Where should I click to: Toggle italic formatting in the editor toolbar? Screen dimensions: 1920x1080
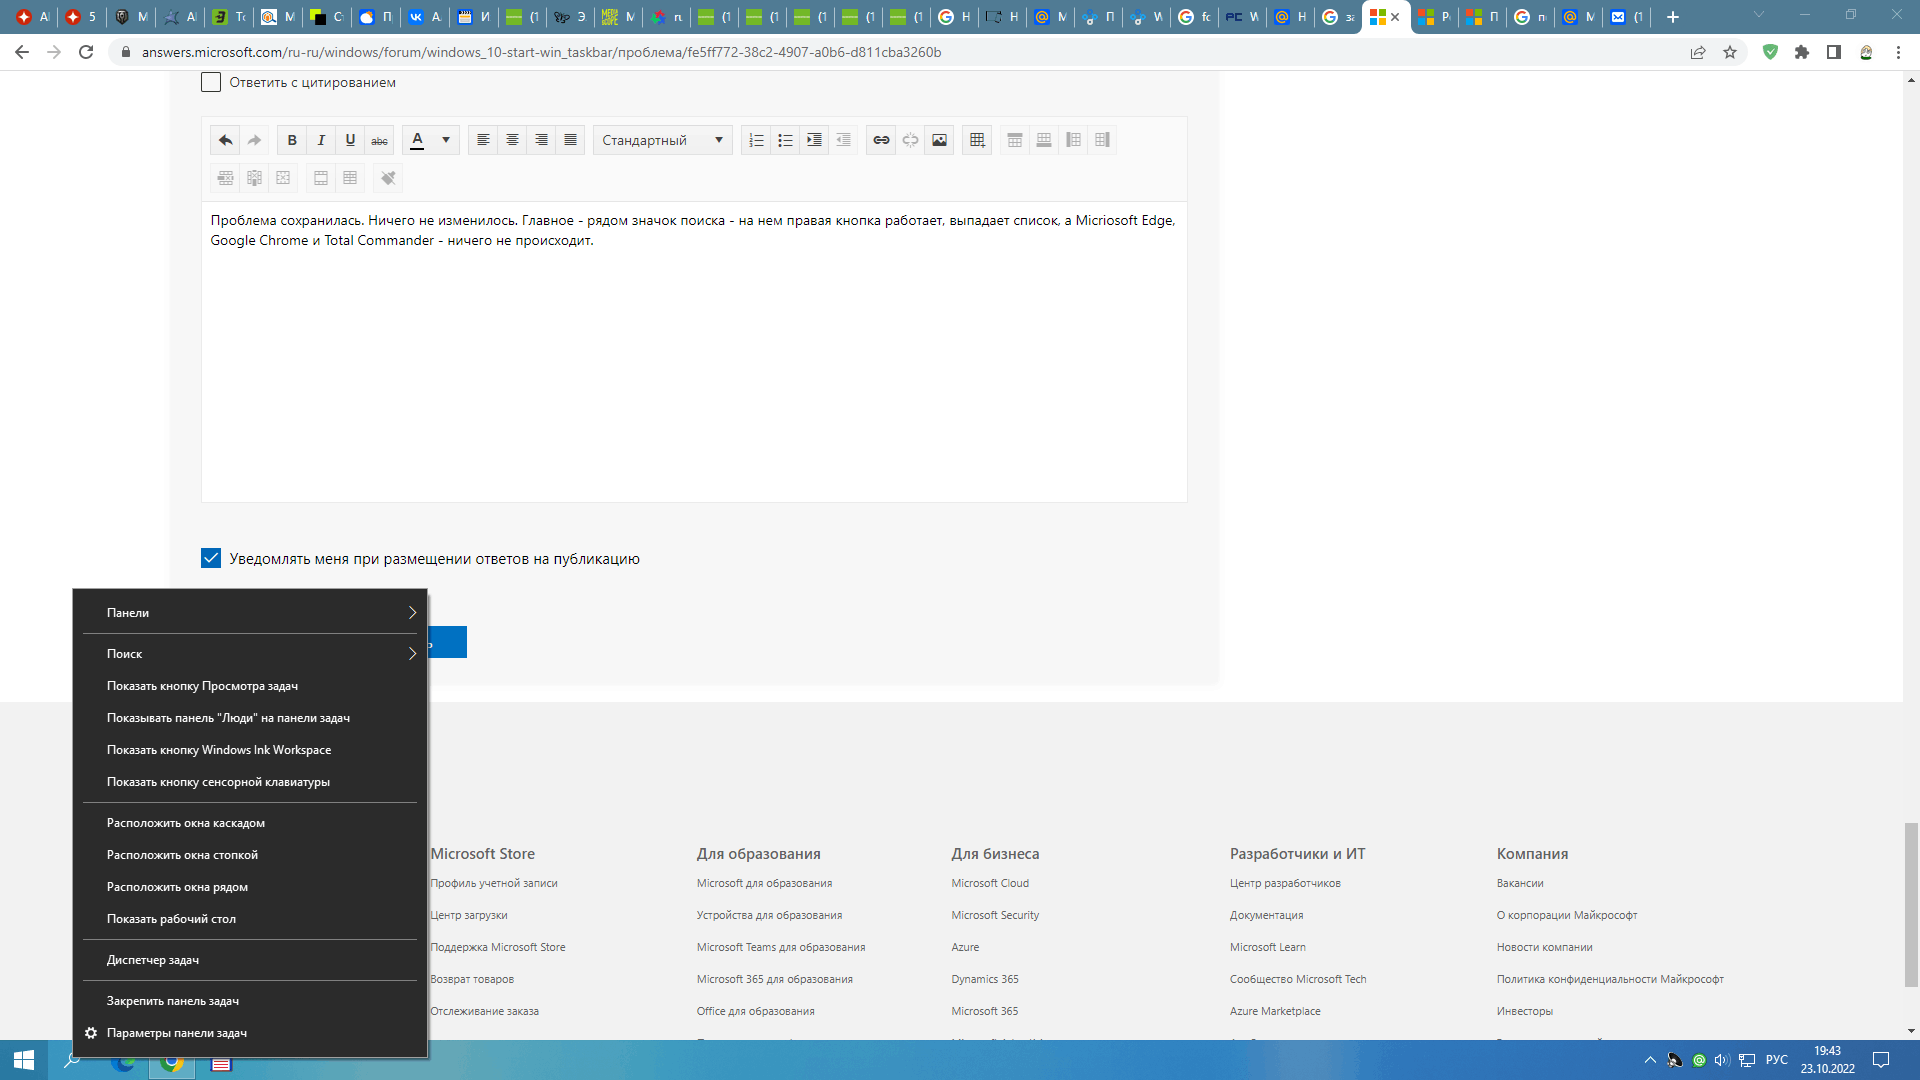[x=321, y=140]
